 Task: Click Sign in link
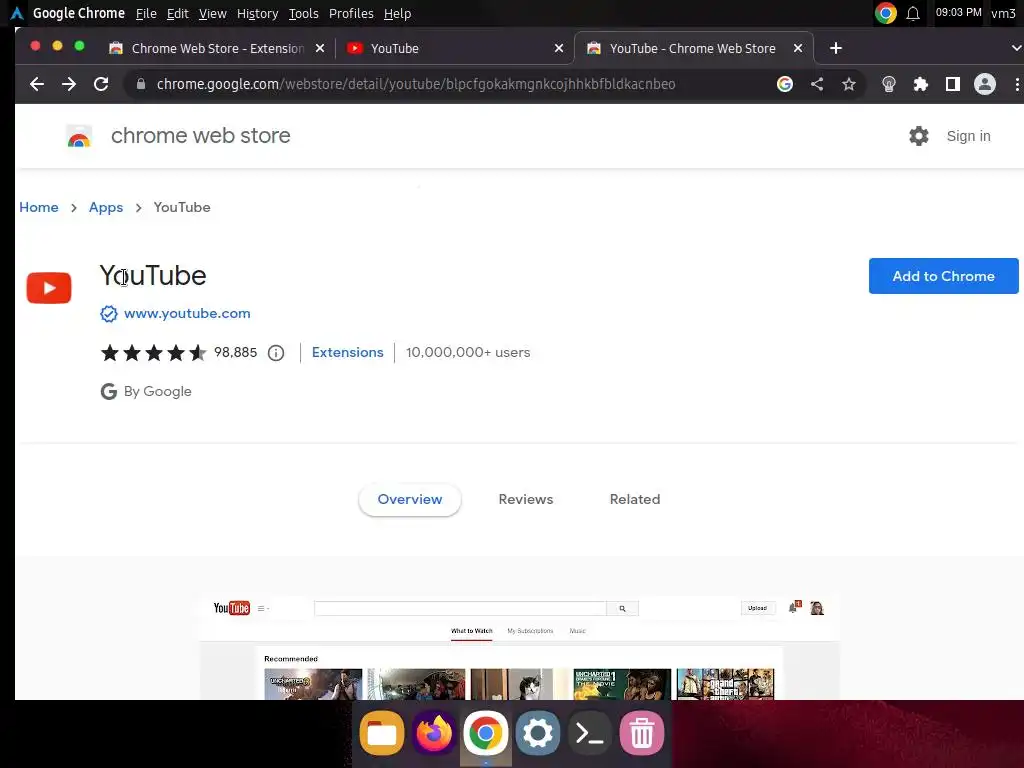tap(968, 136)
